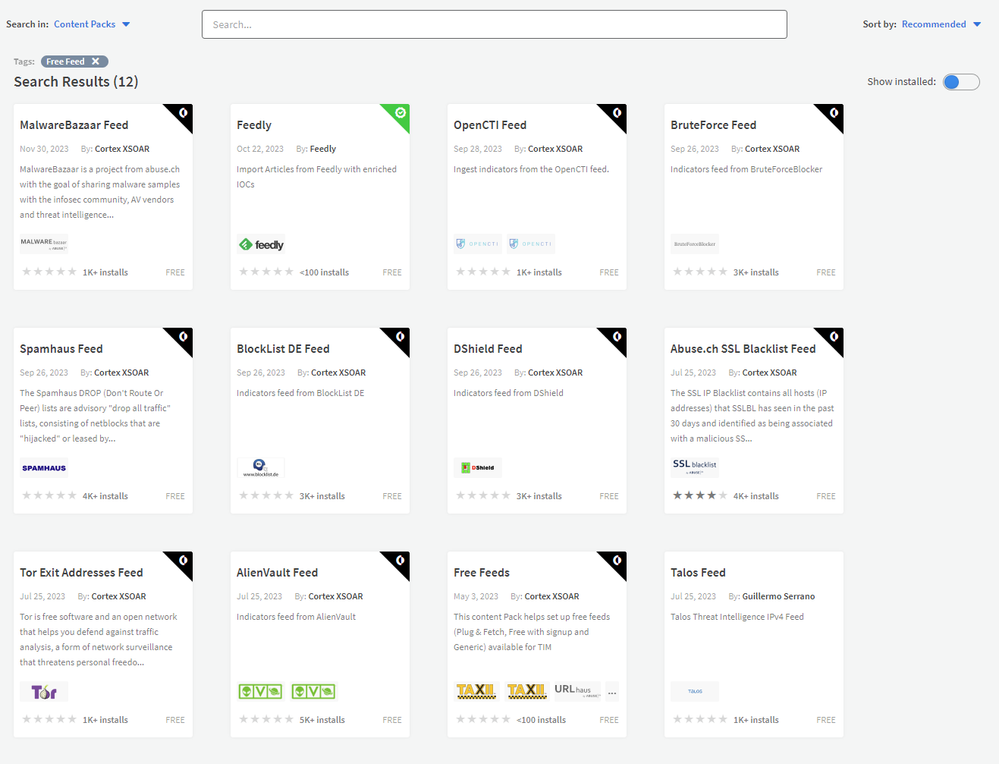Screen dimensions: 999x764
Task: Click the SSL blacklist logo icon
Action: tap(694, 466)
